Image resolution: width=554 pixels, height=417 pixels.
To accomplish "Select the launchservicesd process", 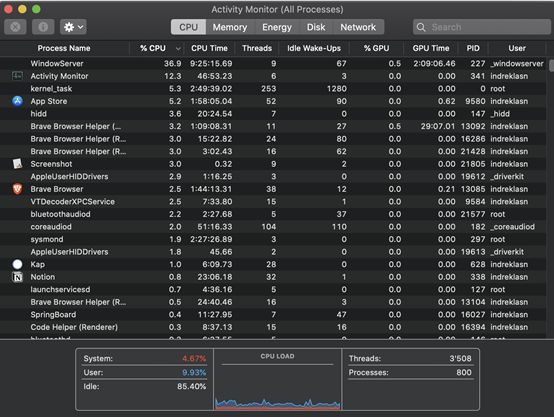I will click(x=273, y=289).
